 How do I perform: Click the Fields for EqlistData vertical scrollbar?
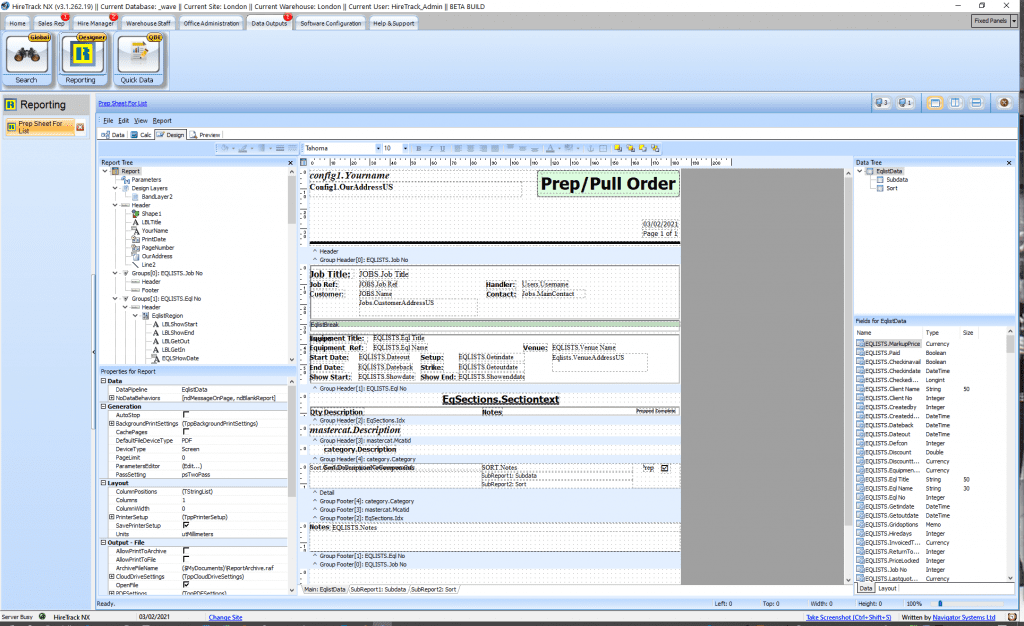1011,456
